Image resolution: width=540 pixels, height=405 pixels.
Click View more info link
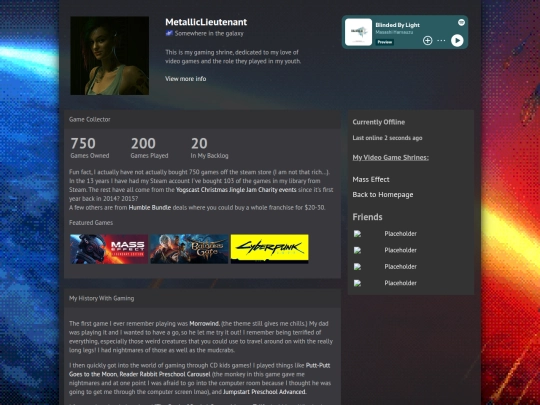coord(186,79)
